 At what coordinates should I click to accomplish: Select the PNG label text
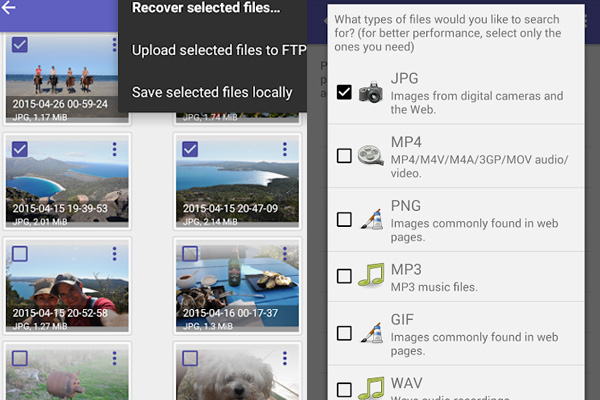pos(406,206)
